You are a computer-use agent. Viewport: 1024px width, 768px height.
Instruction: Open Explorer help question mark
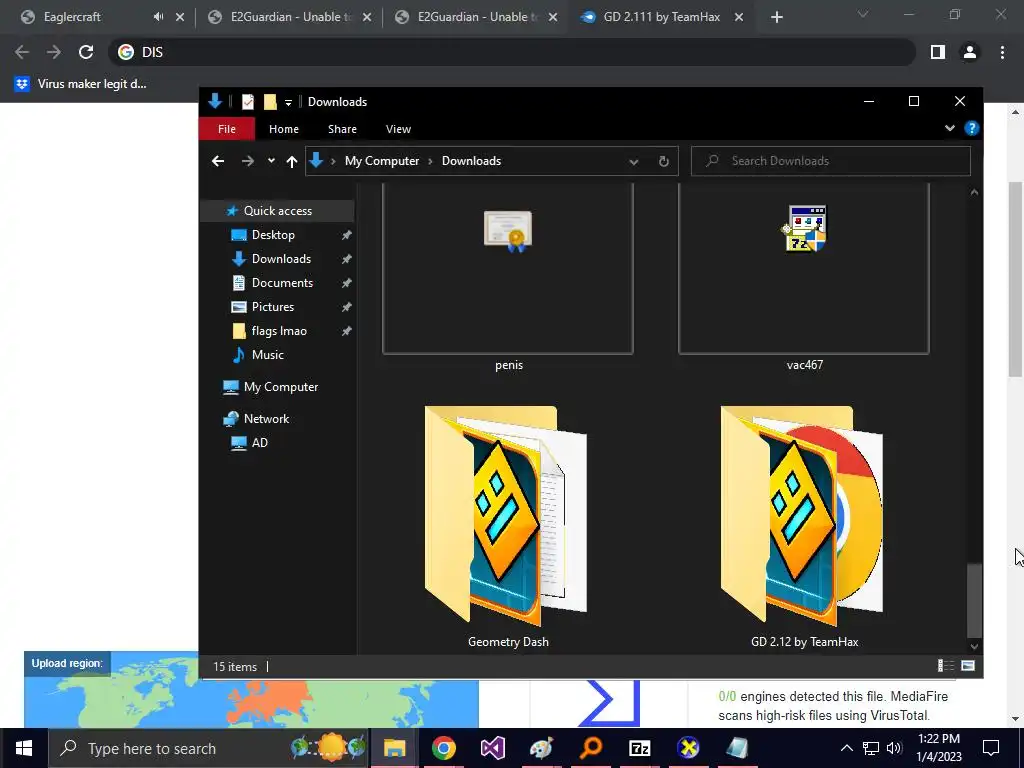pyautogui.click(x=971, y=128)
